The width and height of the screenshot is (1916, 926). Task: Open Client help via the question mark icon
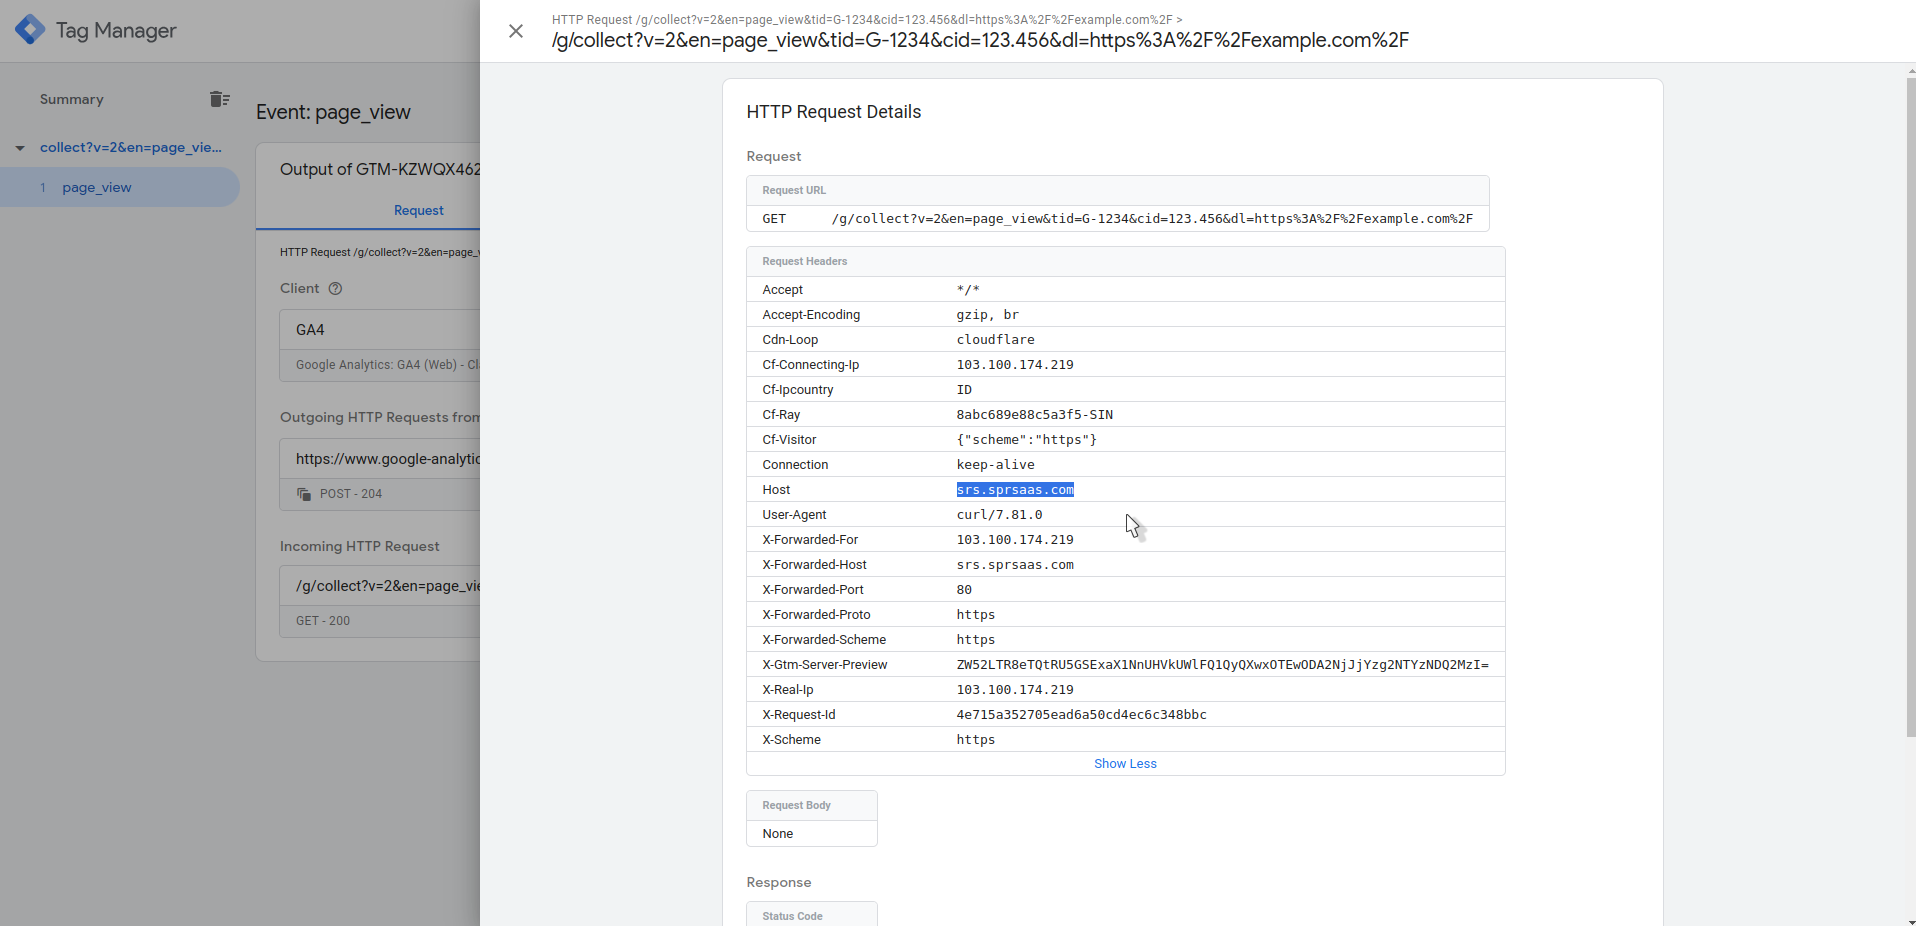(x=336, y=289)
